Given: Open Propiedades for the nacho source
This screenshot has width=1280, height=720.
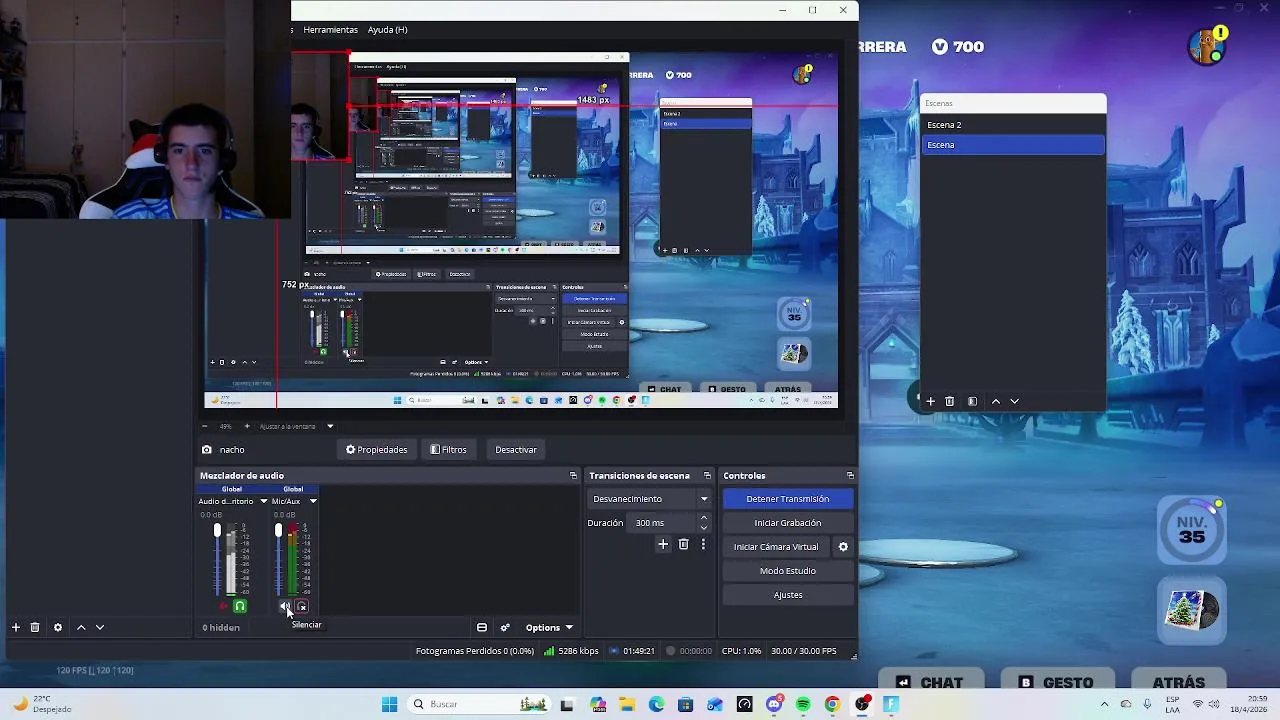Looking at the screenshot, I should pyautogui.click(x=376, y=449).
